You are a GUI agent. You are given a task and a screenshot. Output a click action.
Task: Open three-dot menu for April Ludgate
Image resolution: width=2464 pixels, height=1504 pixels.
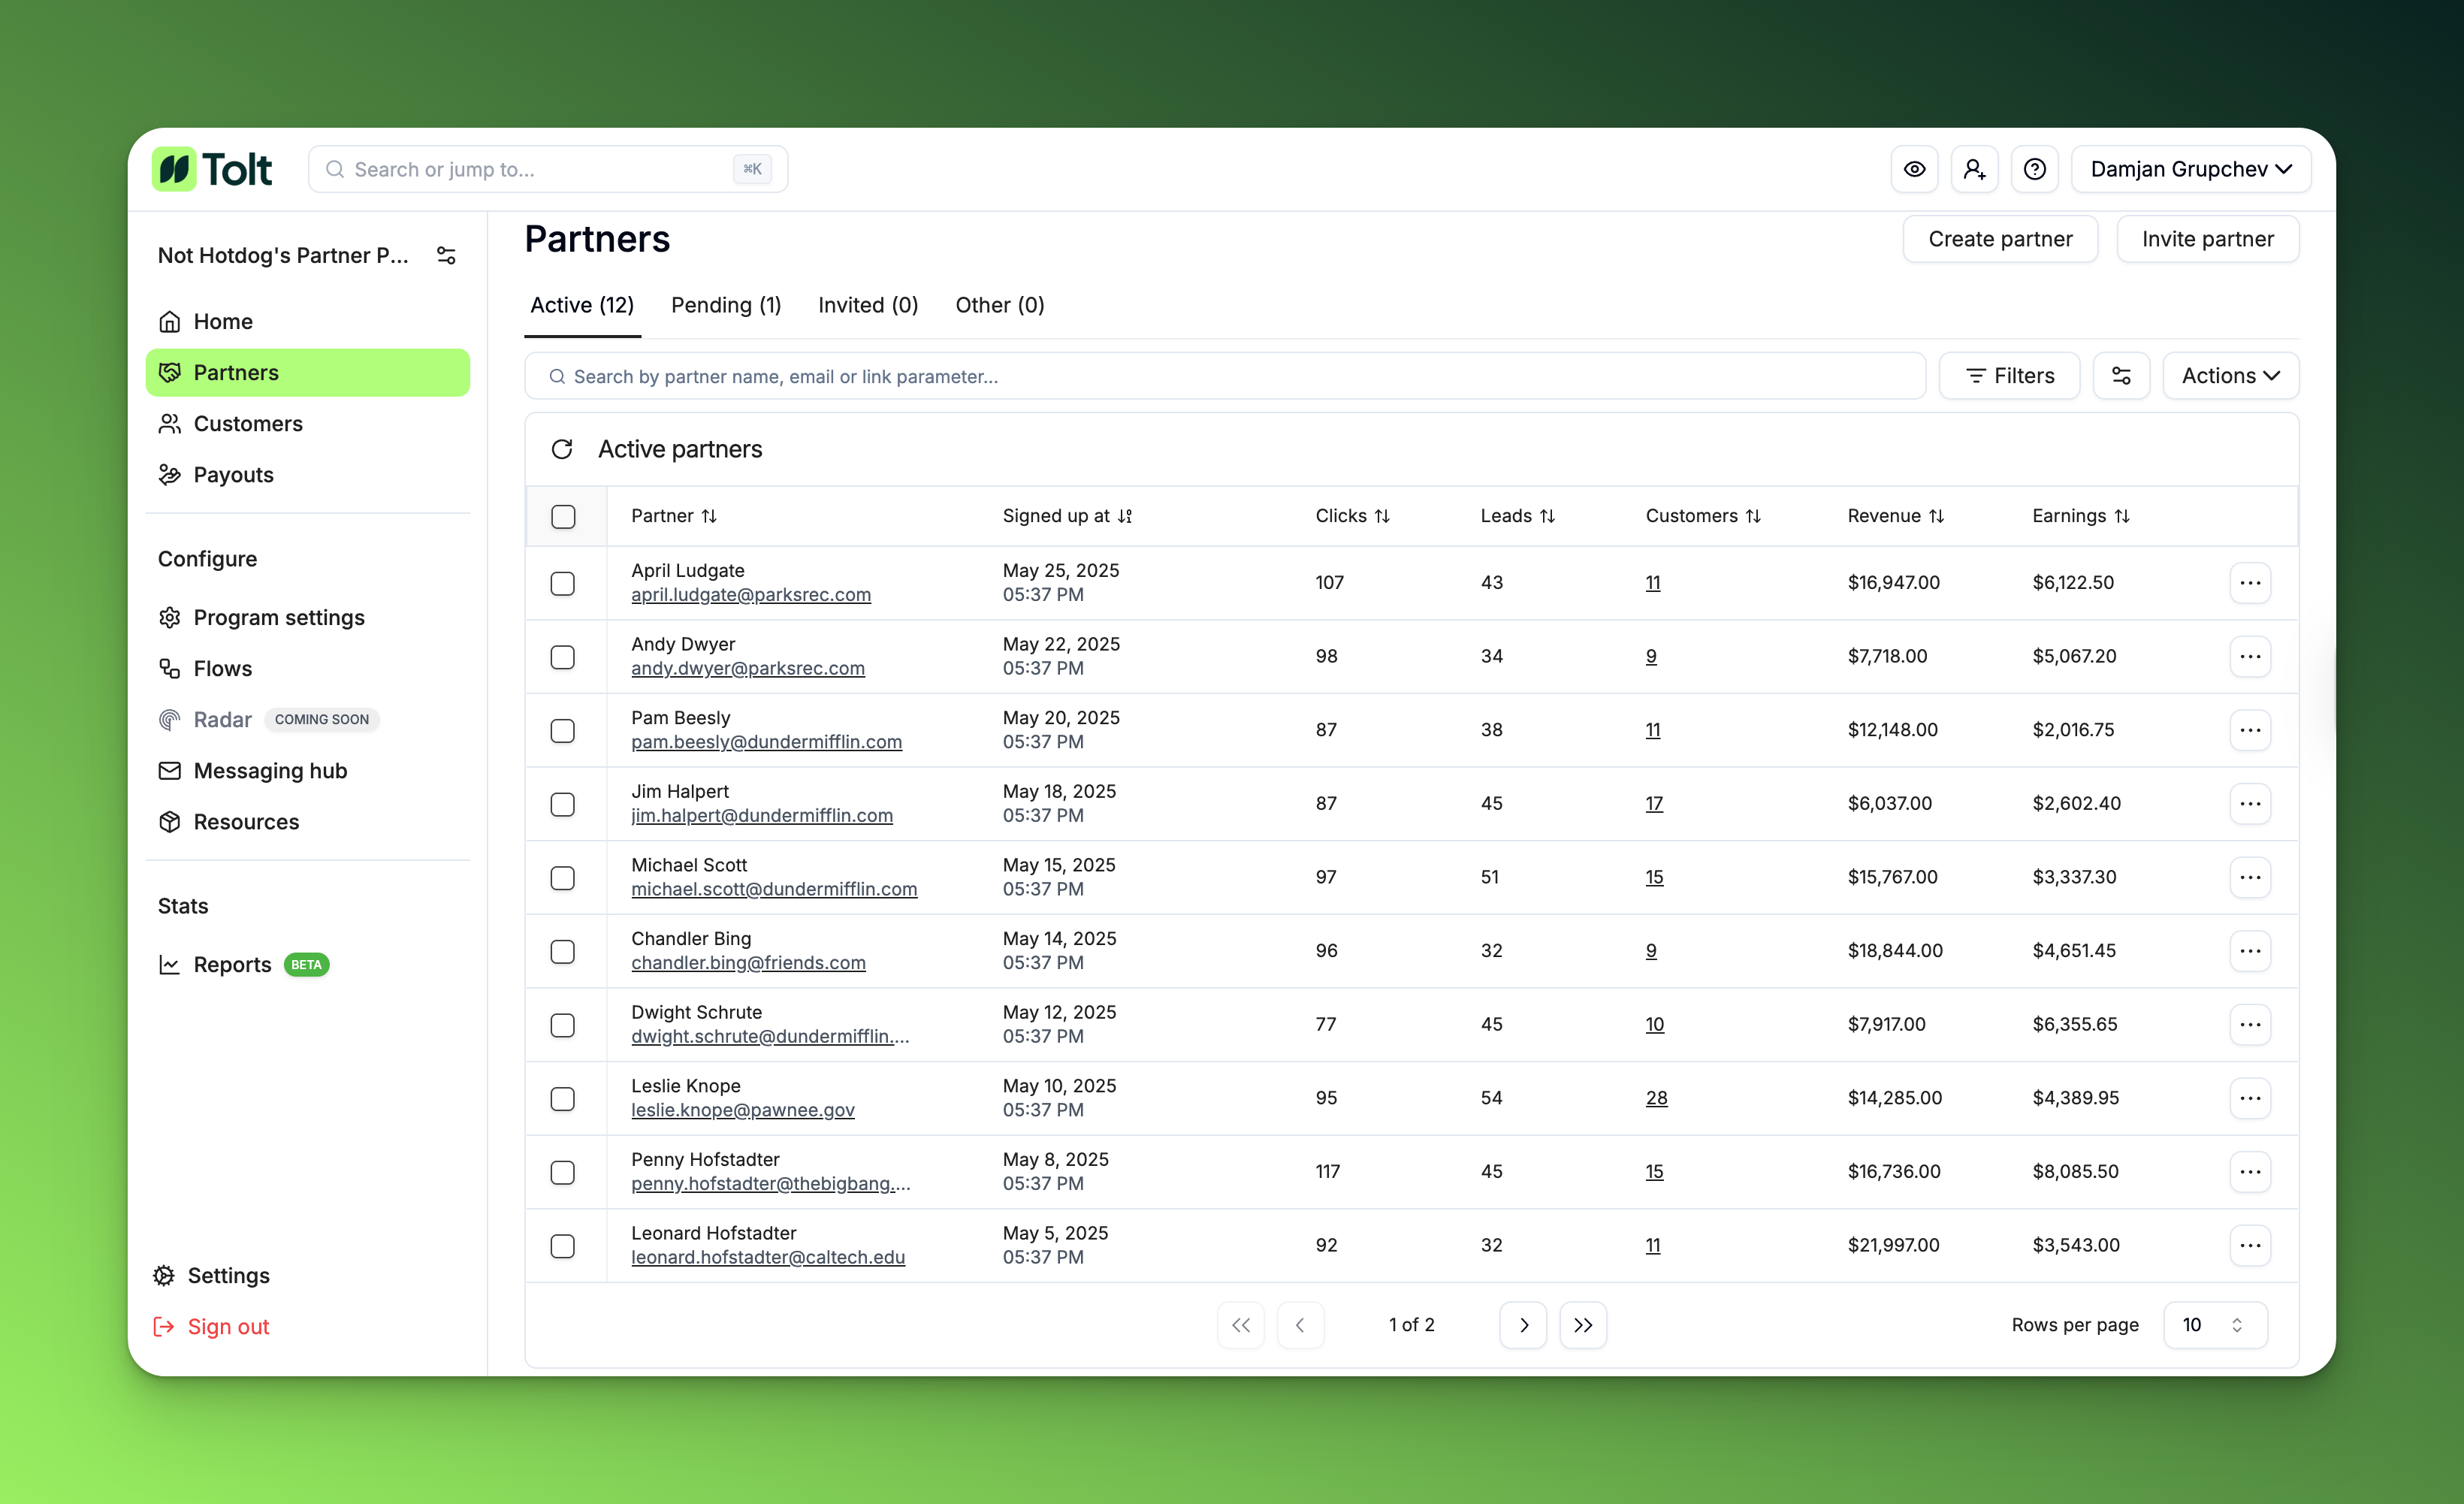click(2250, 583)
